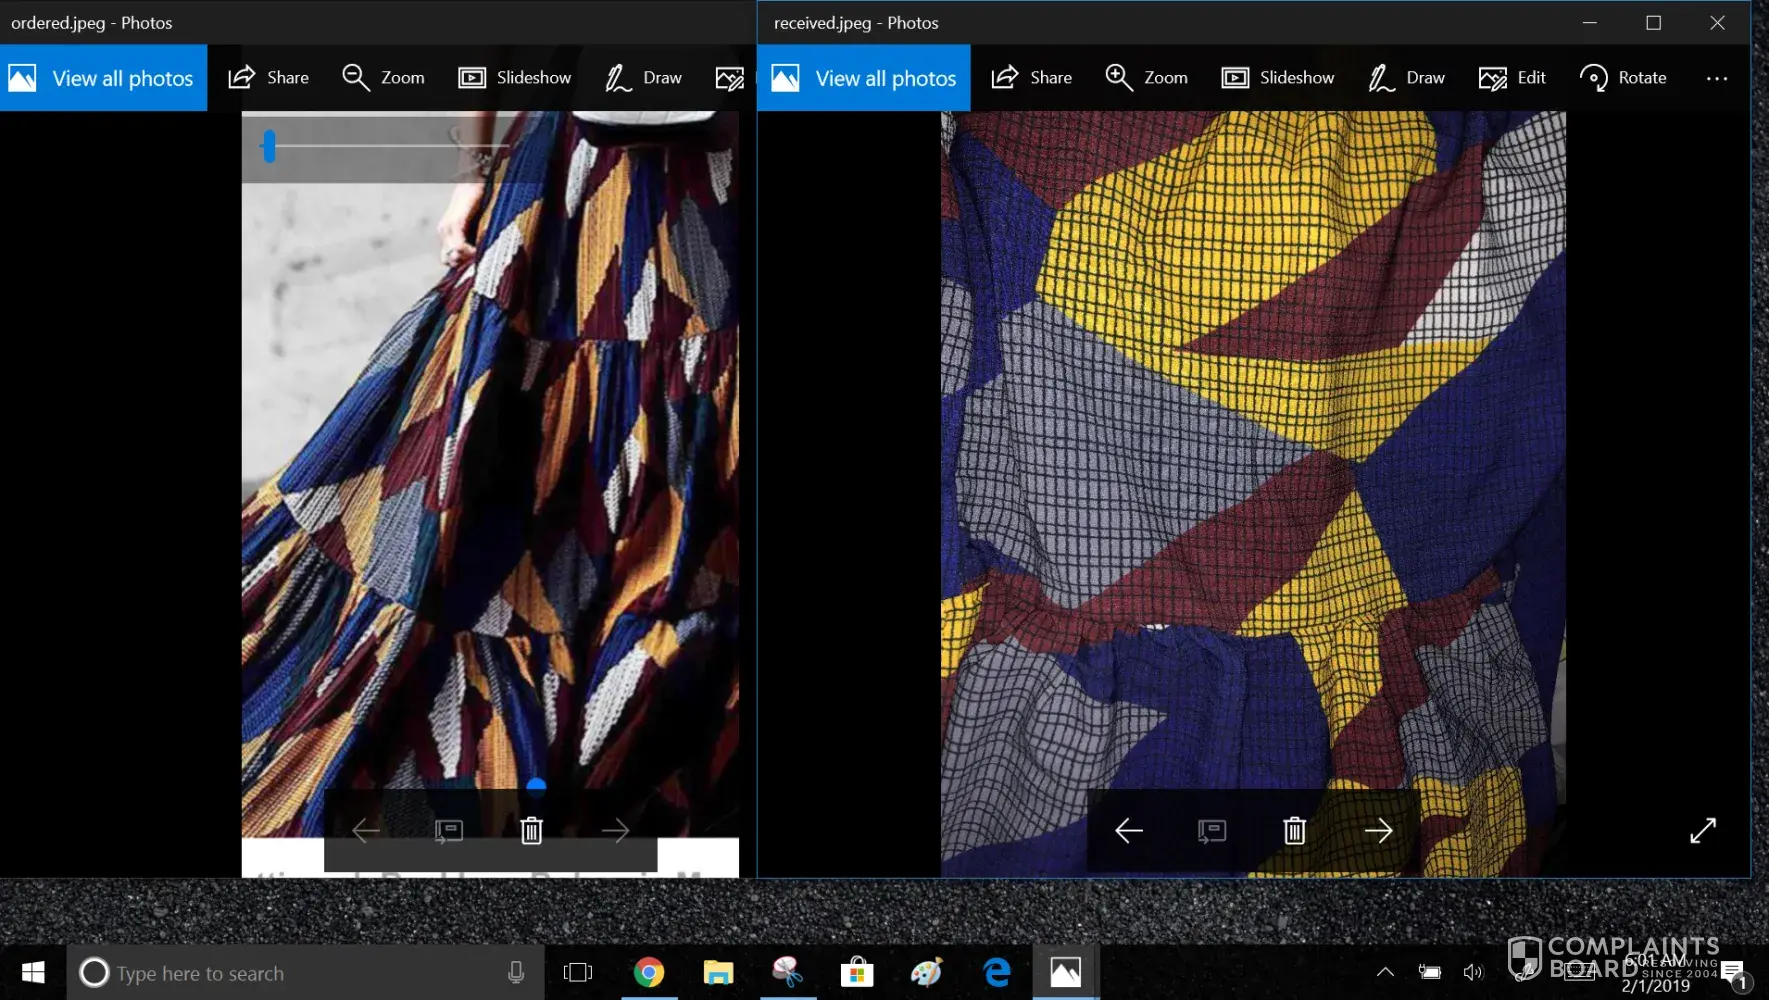1769x1000 pixels.
Task: Start Slideshow in ordered.jpeg window
Action: coord(514,78)
